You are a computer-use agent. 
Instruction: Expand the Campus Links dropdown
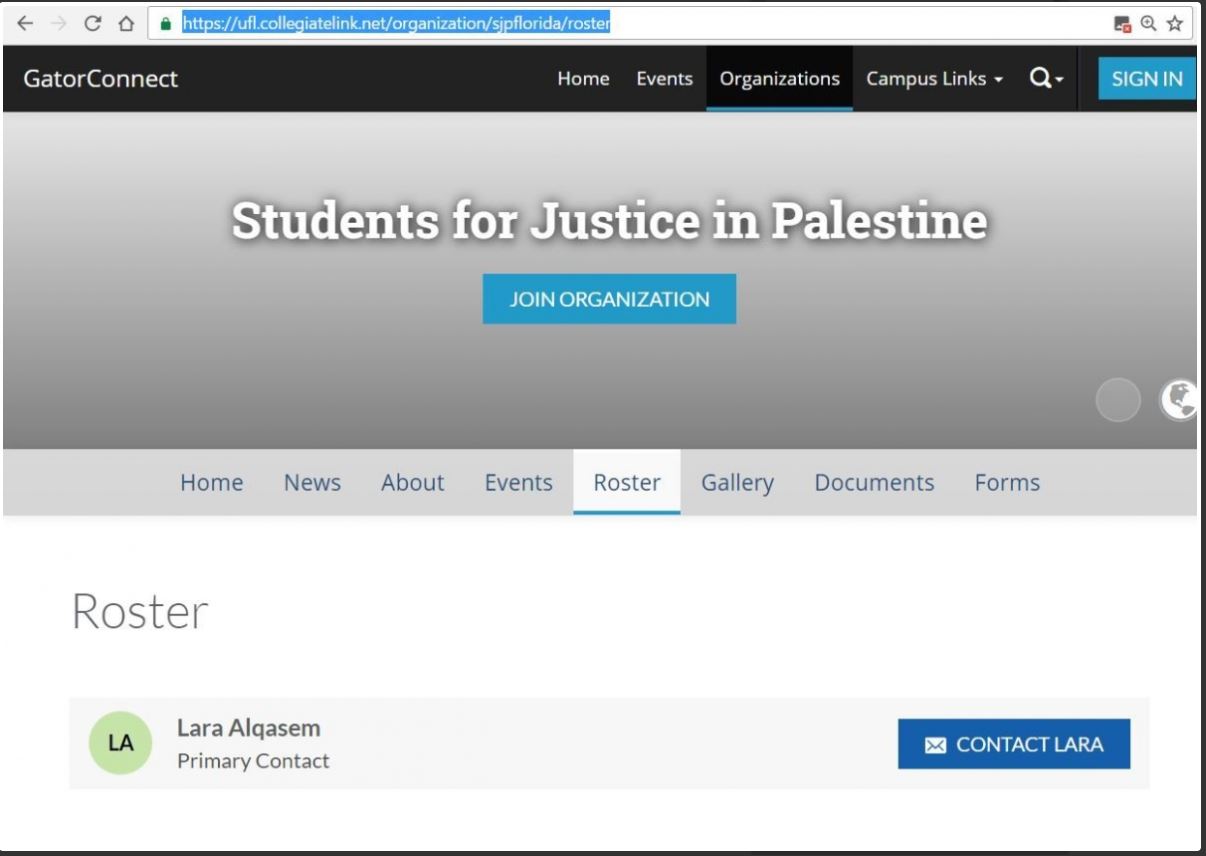(x=934, y=78)
